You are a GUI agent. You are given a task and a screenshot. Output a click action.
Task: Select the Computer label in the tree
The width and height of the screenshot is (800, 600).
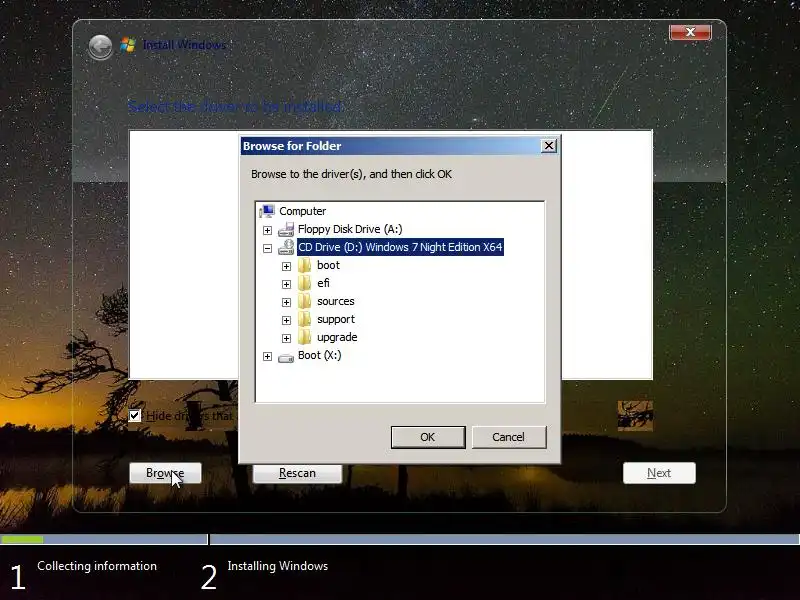[x=303, y=211]
